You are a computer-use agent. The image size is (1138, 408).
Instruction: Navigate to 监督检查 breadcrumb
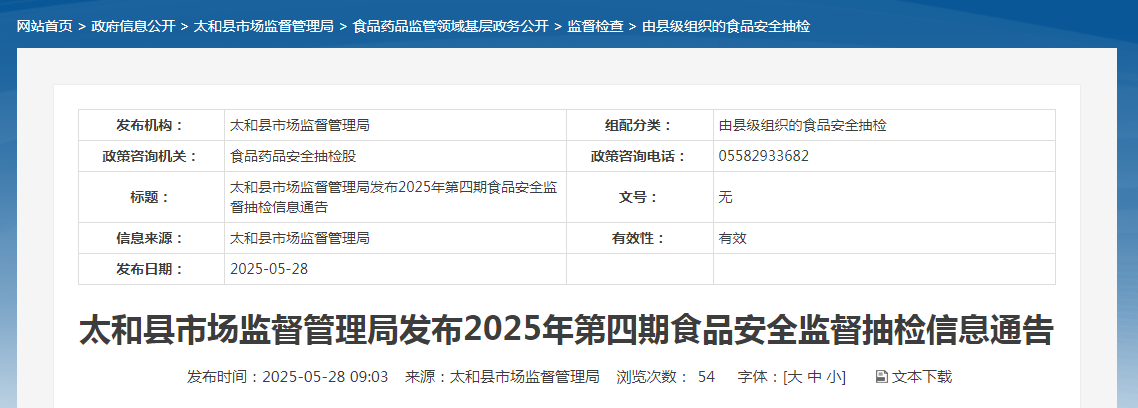(x=595, y=27)
